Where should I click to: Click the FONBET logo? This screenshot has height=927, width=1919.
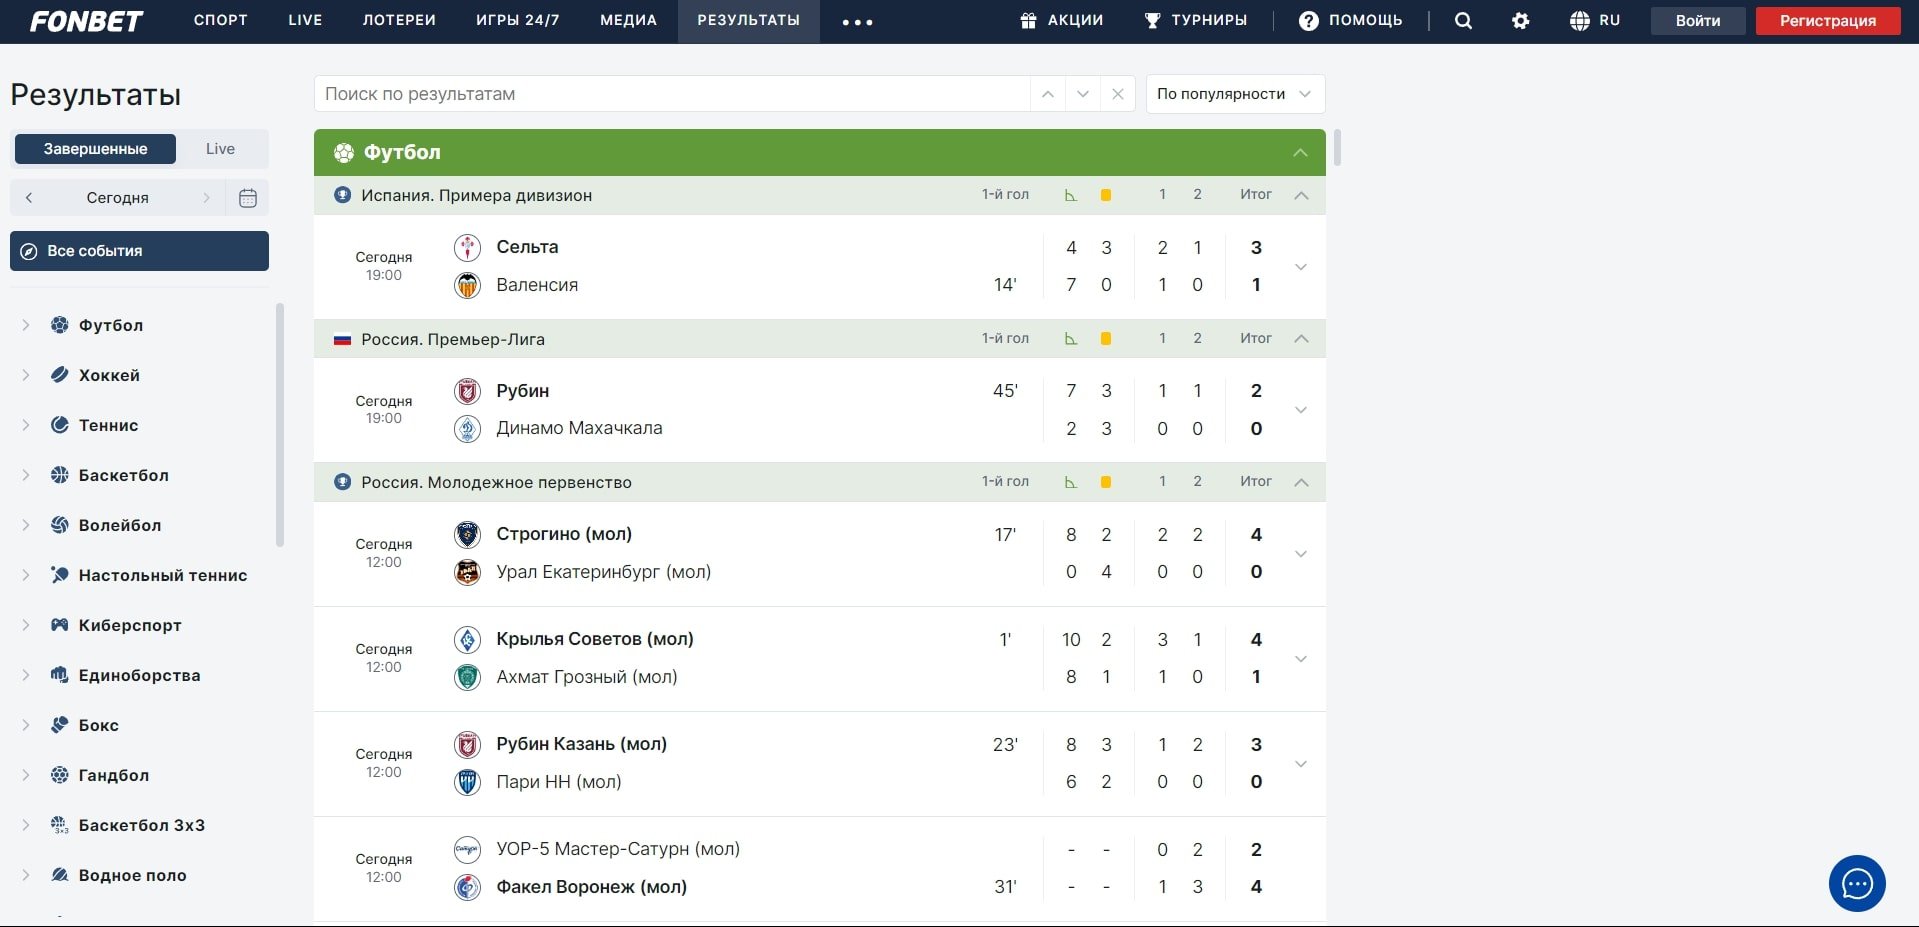(86, 21)
